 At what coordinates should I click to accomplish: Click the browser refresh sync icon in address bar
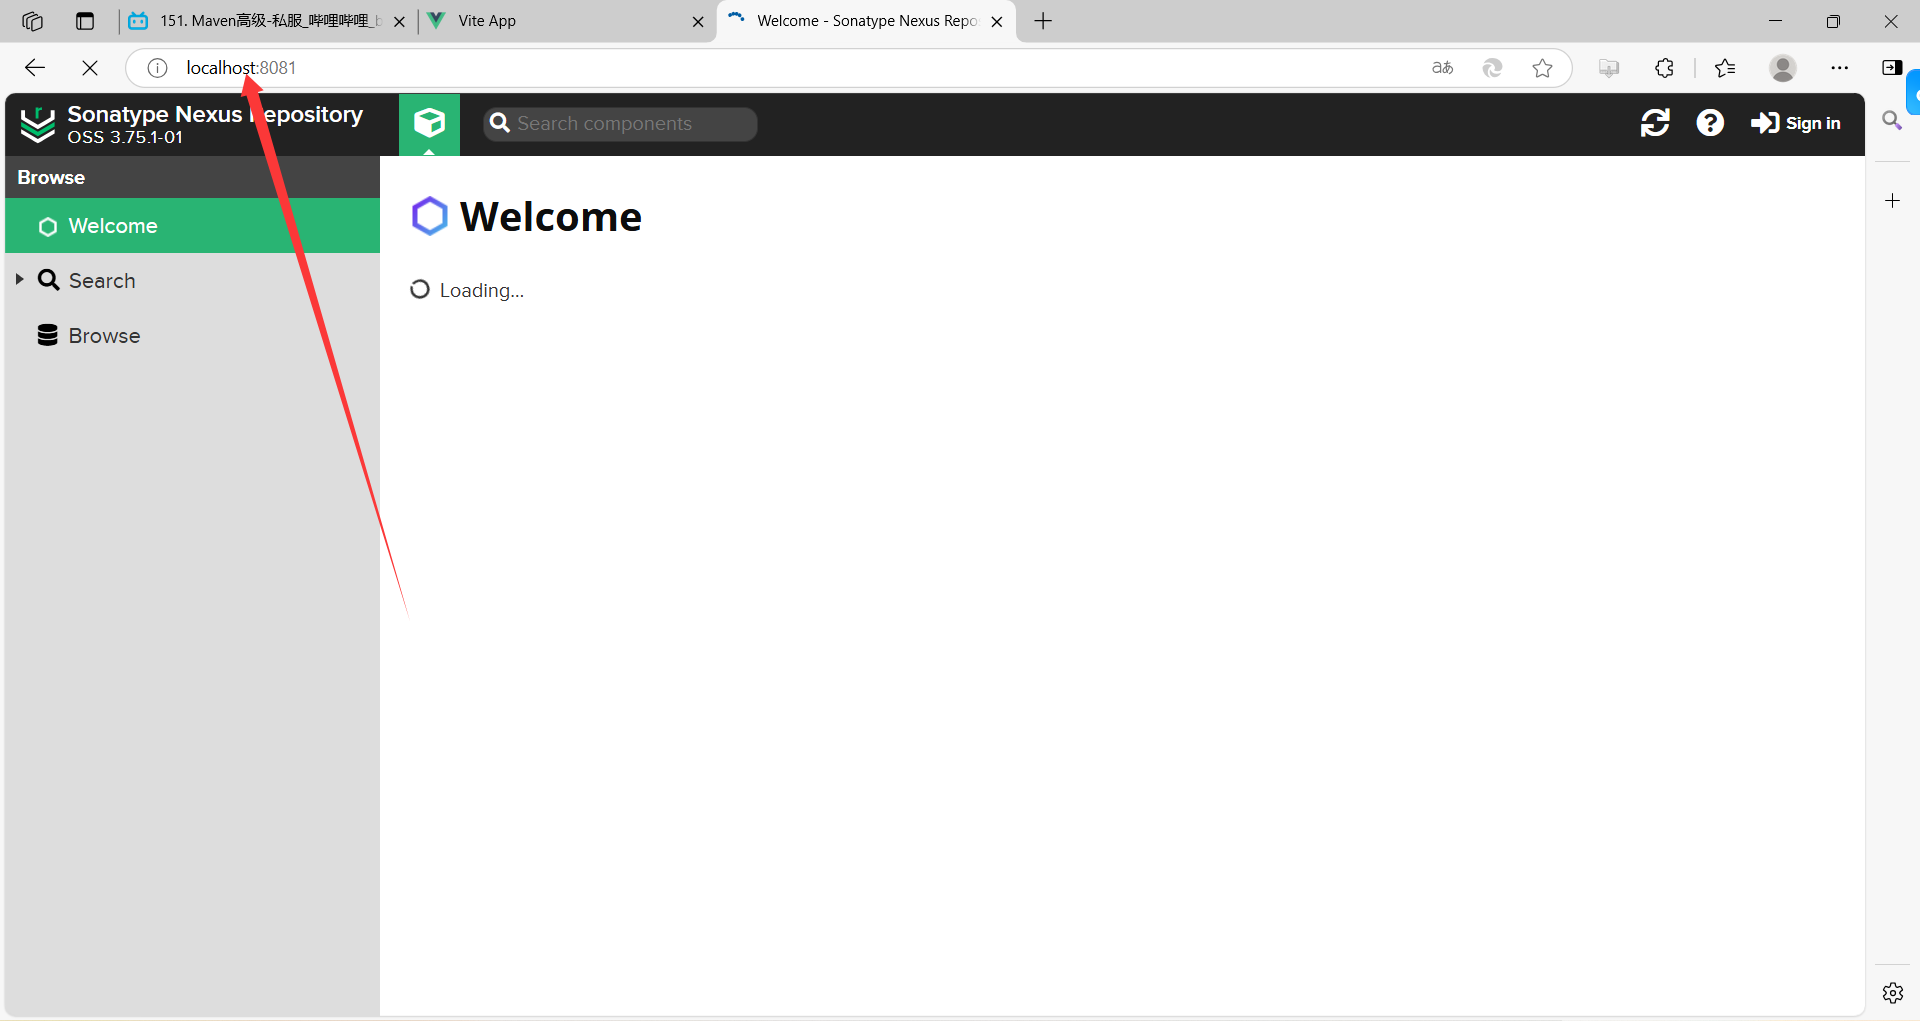[x=1492, y=68]
